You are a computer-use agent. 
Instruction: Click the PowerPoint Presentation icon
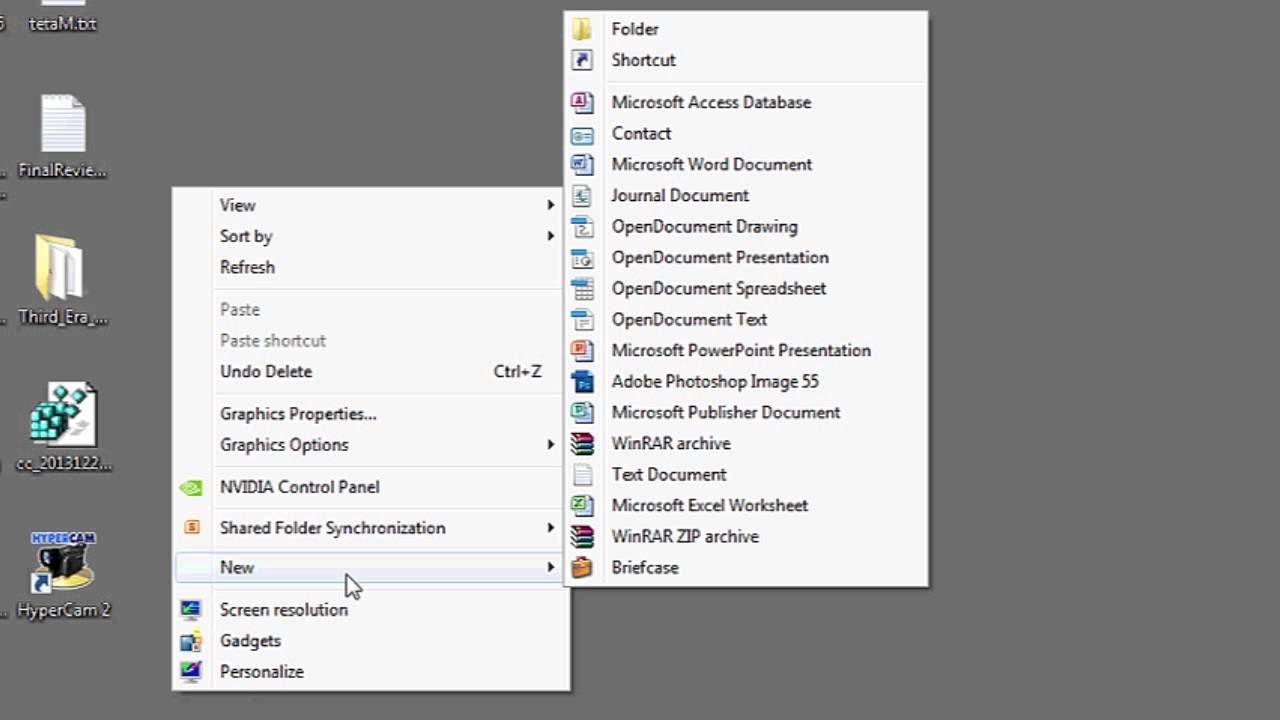[x=582, y=350]
